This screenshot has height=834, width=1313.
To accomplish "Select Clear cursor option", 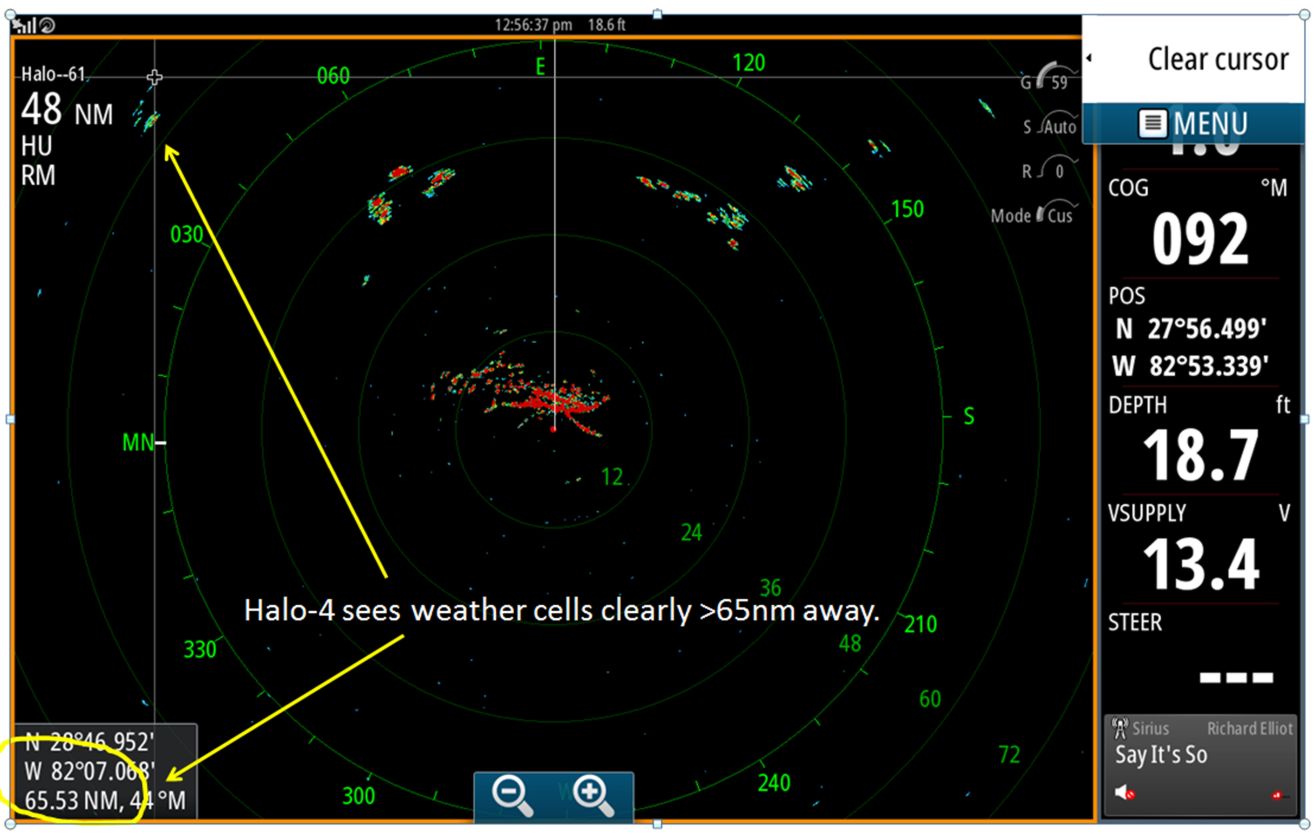I will coord(1217,59).
